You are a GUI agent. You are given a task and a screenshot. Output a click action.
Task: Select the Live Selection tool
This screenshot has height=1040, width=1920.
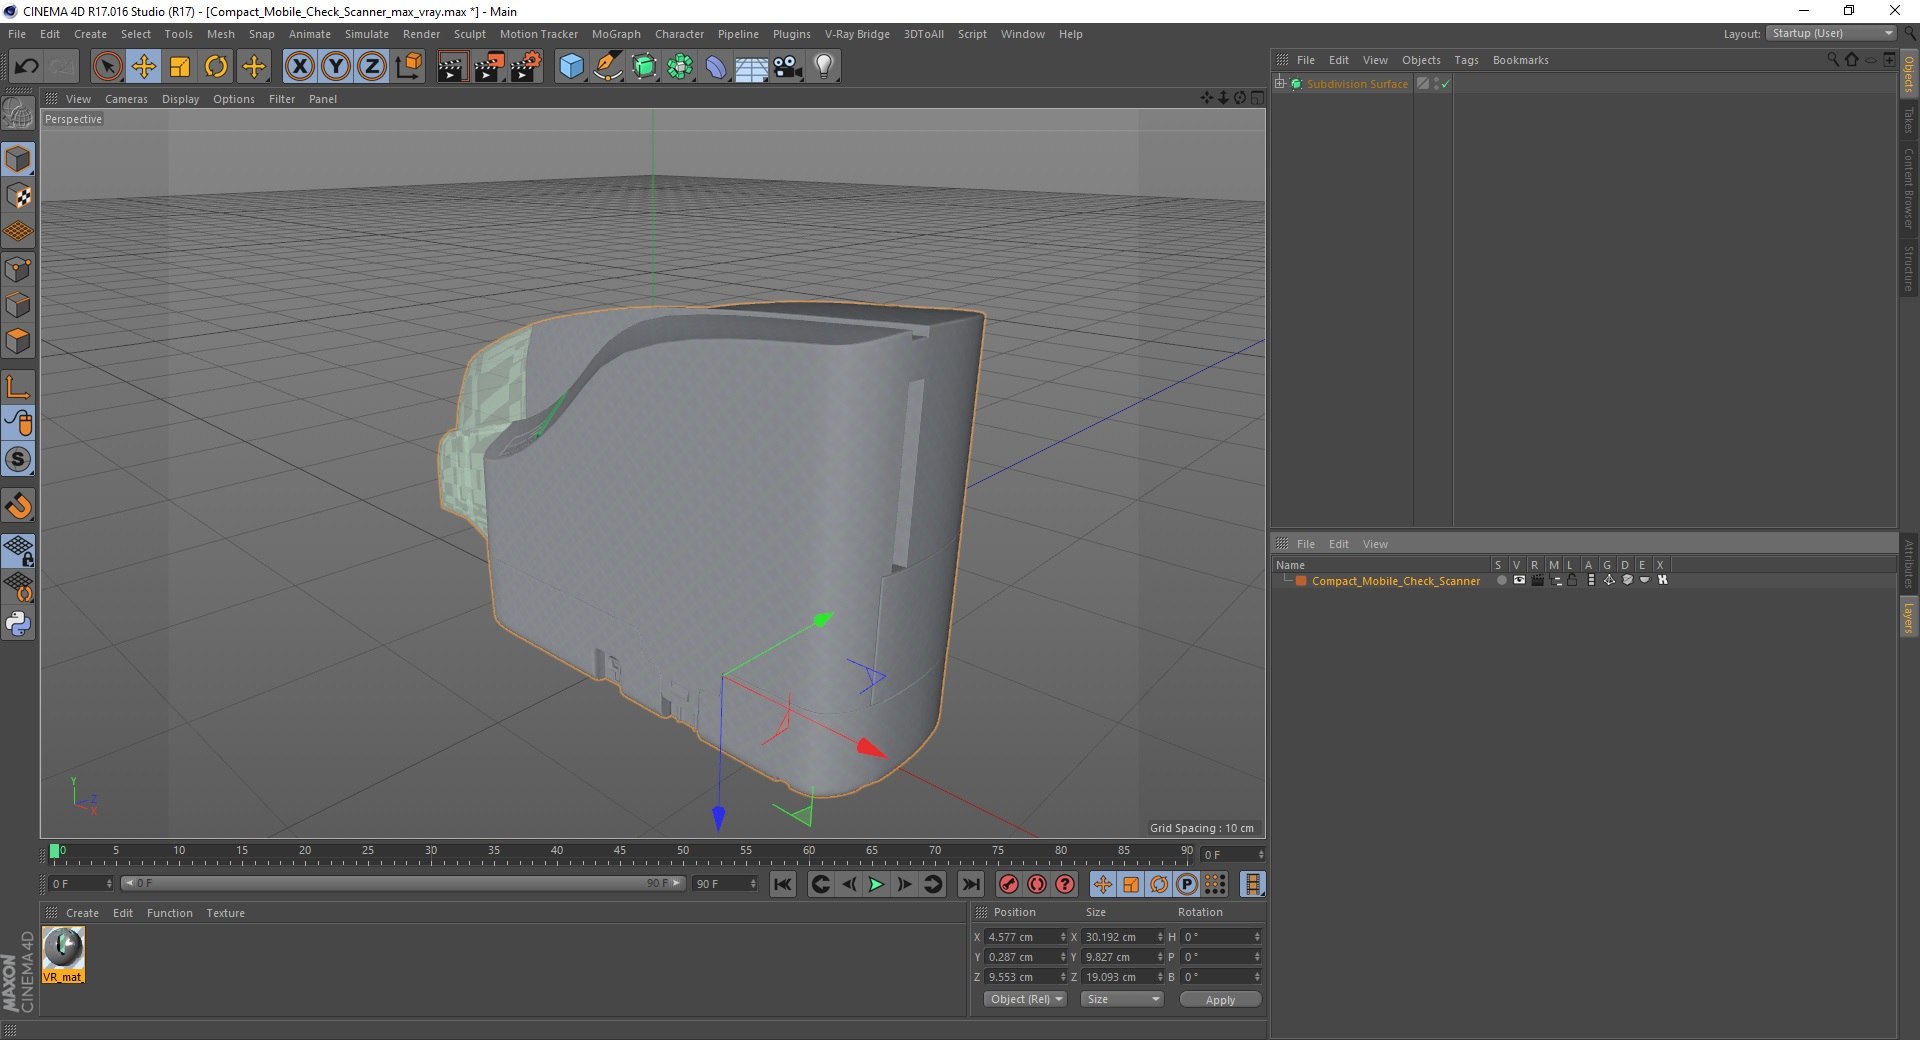[107, 67]
